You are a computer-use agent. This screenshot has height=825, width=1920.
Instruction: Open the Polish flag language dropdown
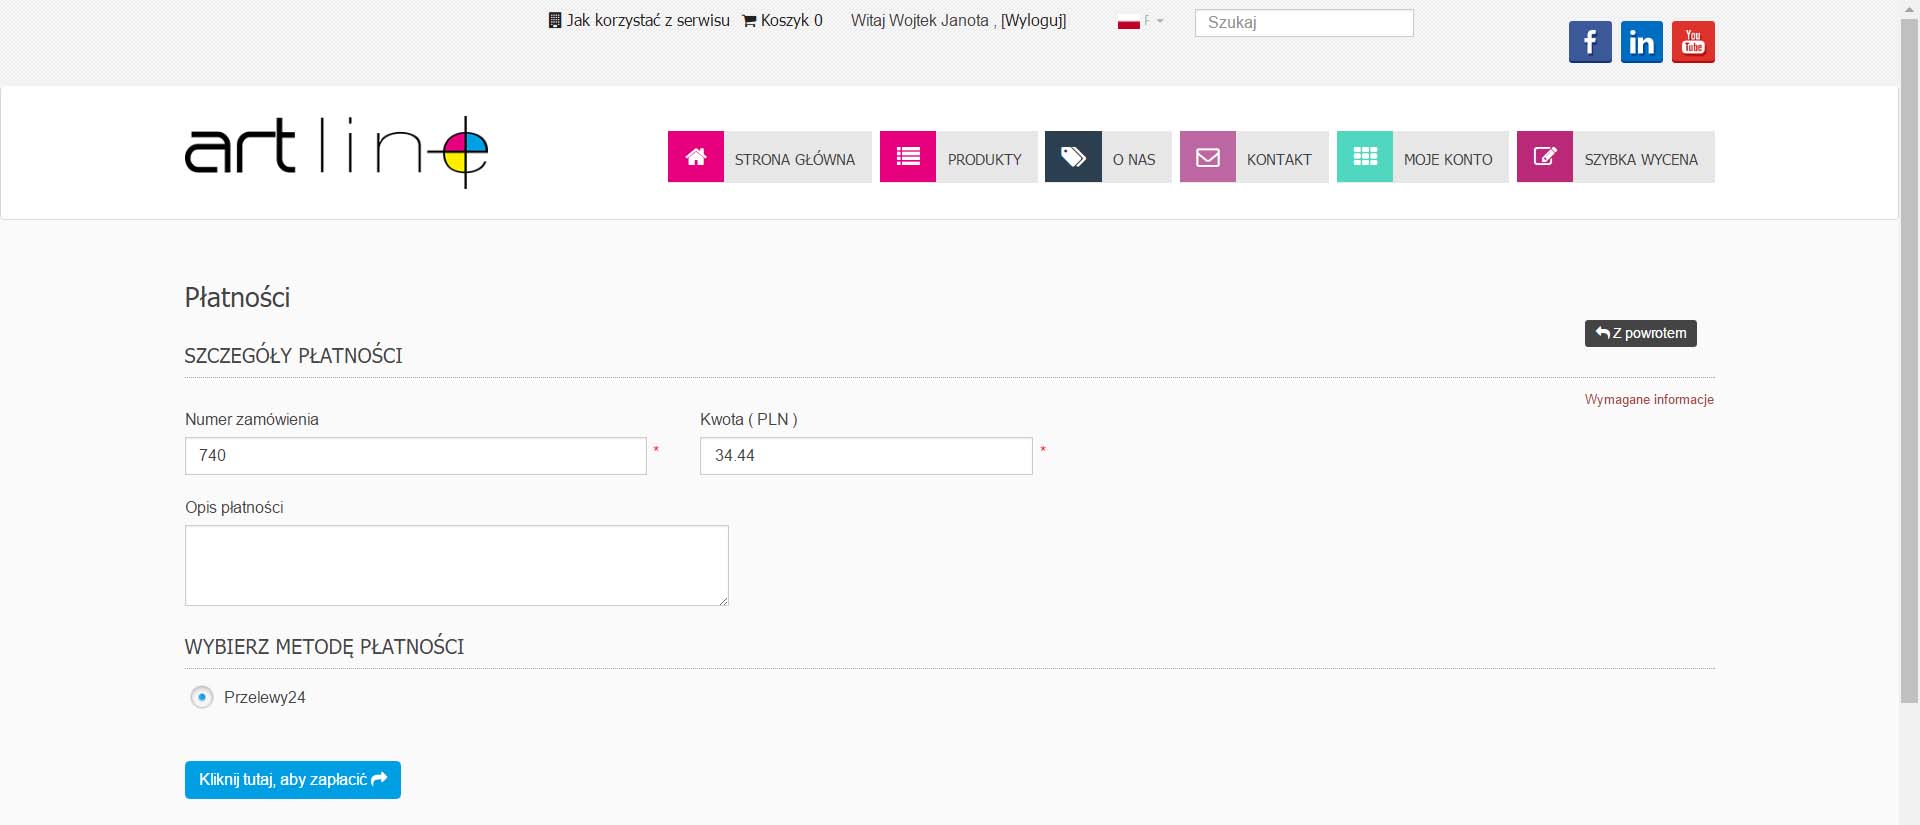(x=1140, y=22)
